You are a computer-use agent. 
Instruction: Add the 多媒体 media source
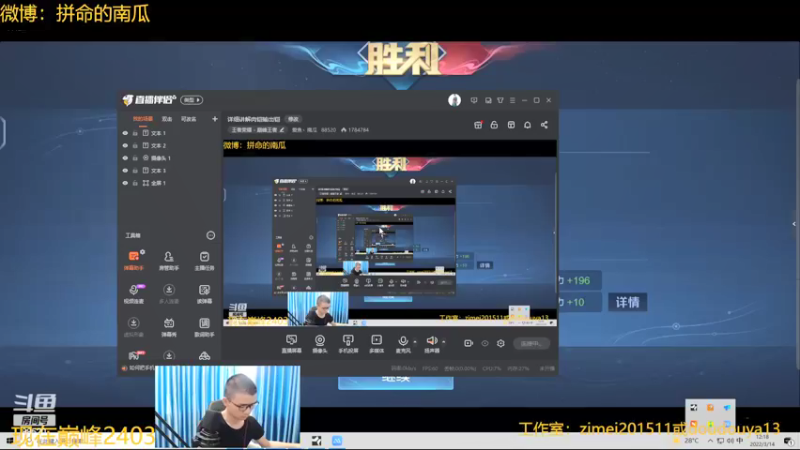(x=377, y=344)
